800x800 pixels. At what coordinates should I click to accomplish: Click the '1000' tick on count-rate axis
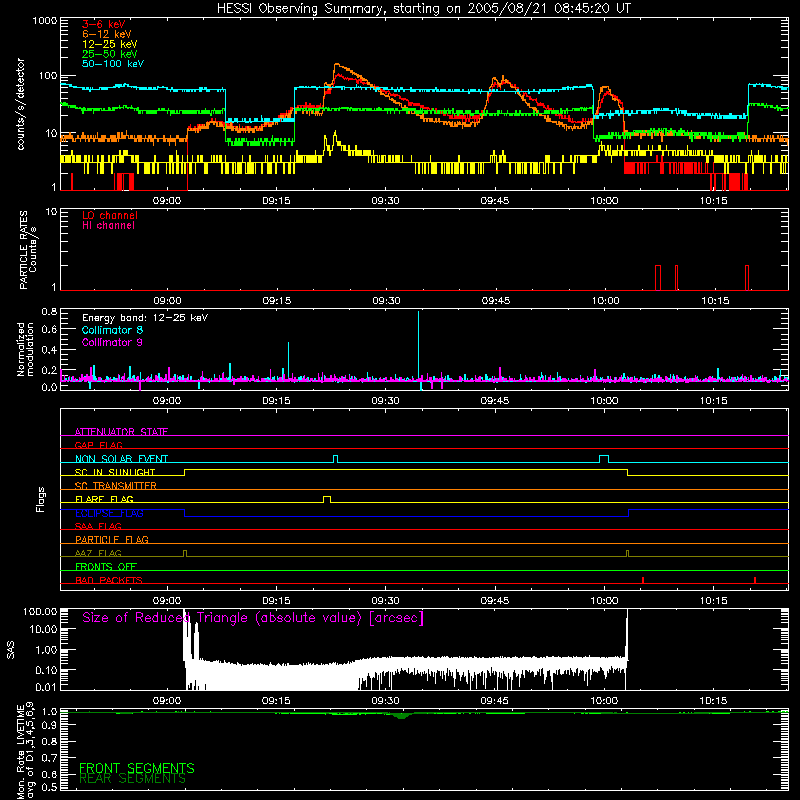44,21
